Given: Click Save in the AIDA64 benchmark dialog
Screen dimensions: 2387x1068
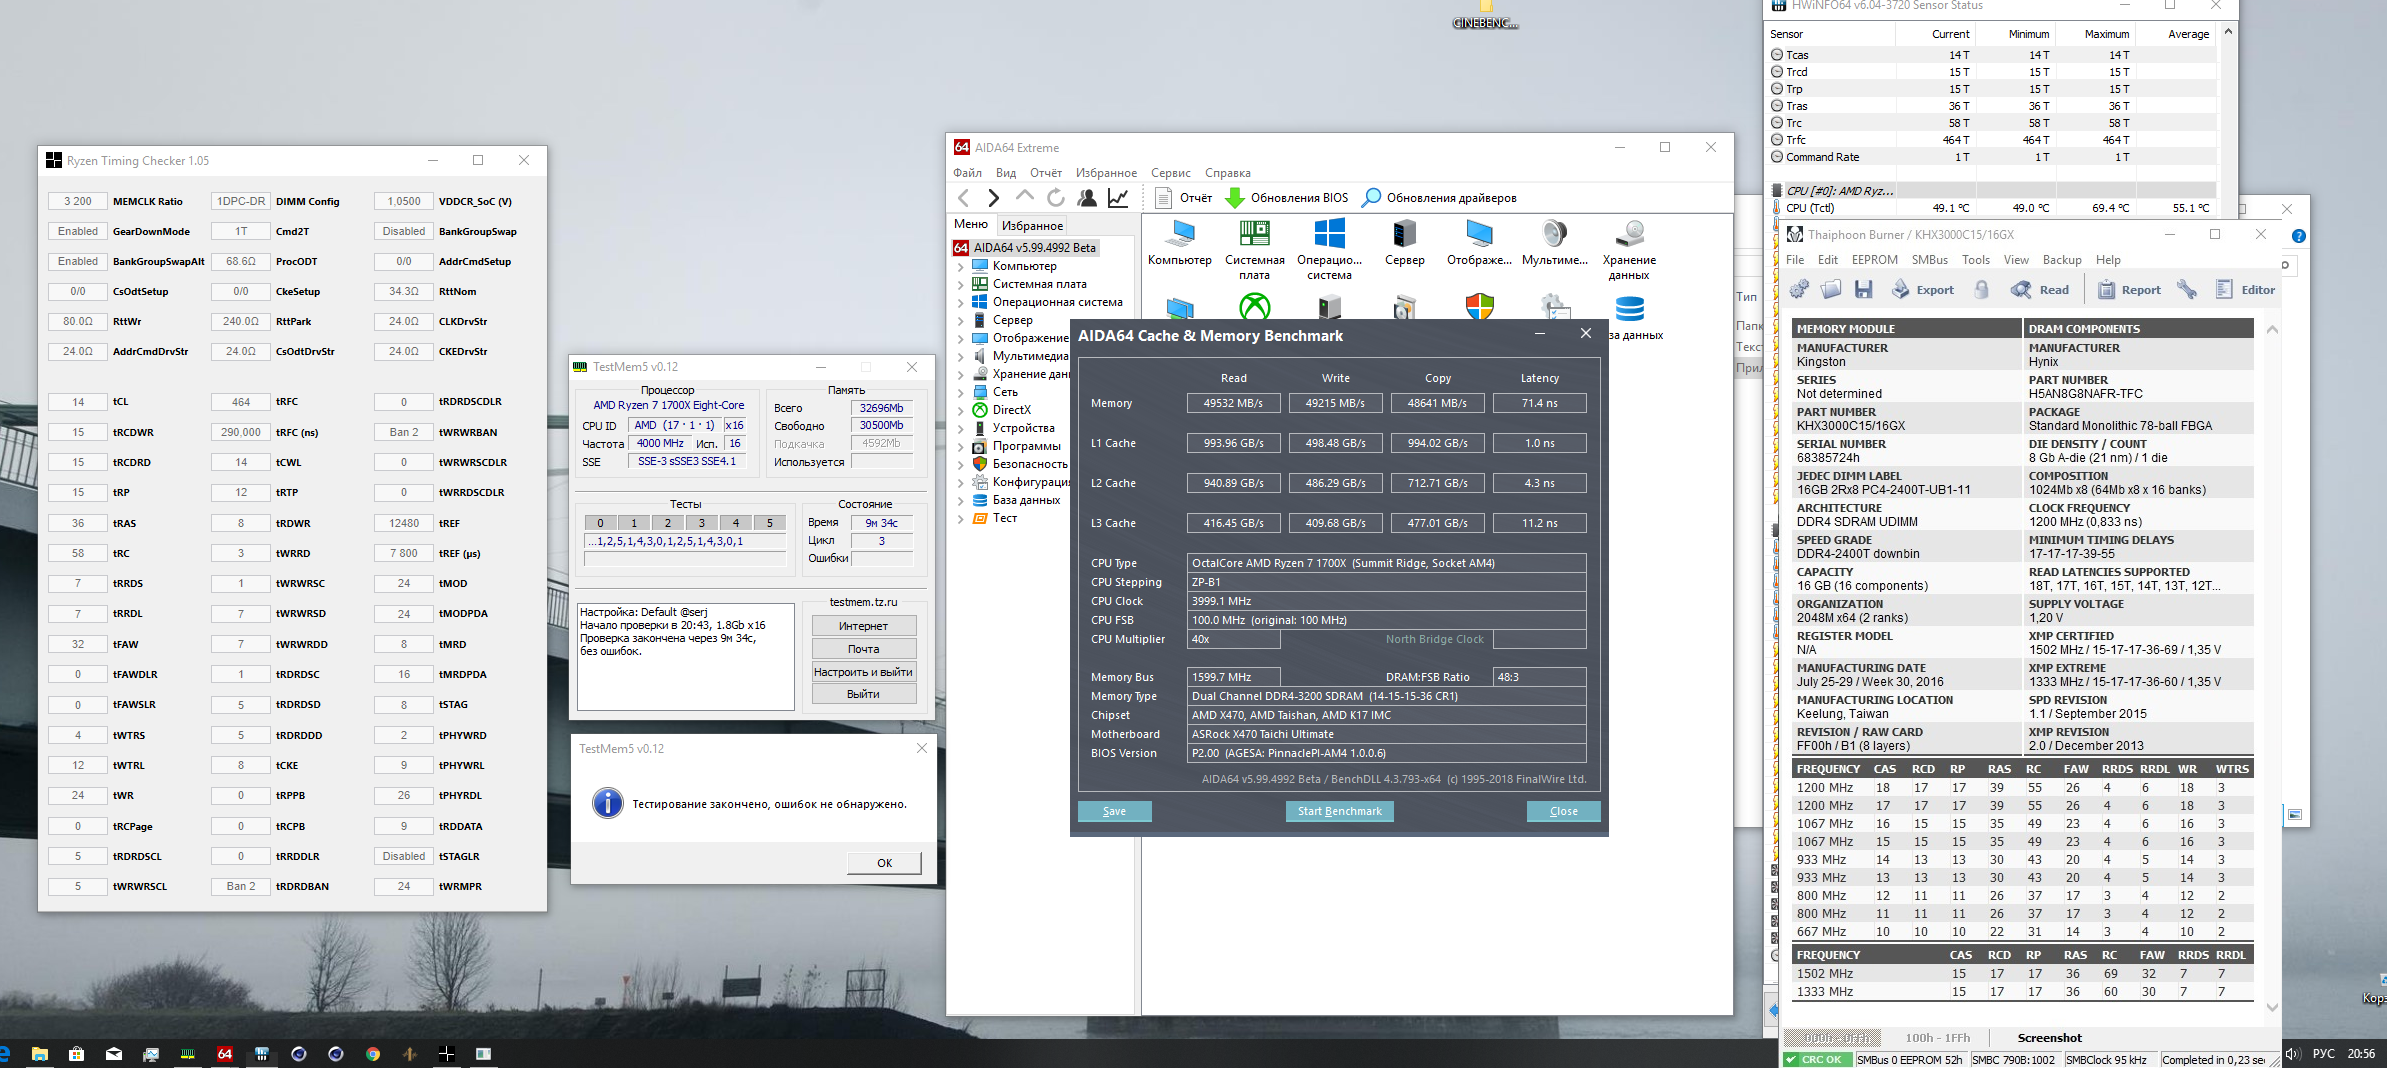Looking at the screenshot, I should pyautogui.click(x=1114, y=812).
